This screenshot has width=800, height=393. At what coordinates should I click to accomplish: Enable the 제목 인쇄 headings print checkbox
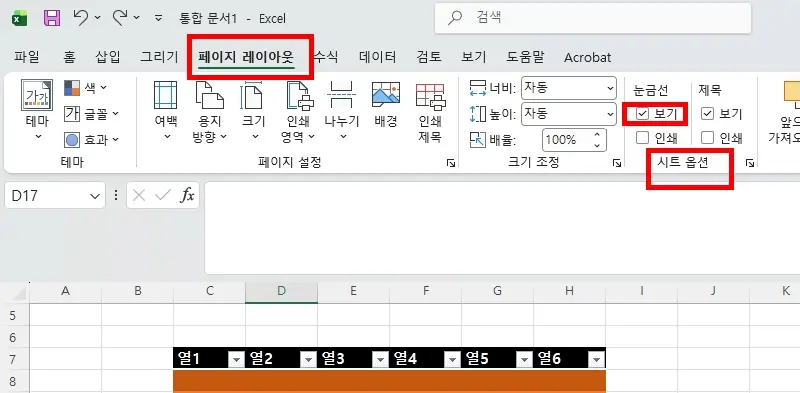[707, 138]
